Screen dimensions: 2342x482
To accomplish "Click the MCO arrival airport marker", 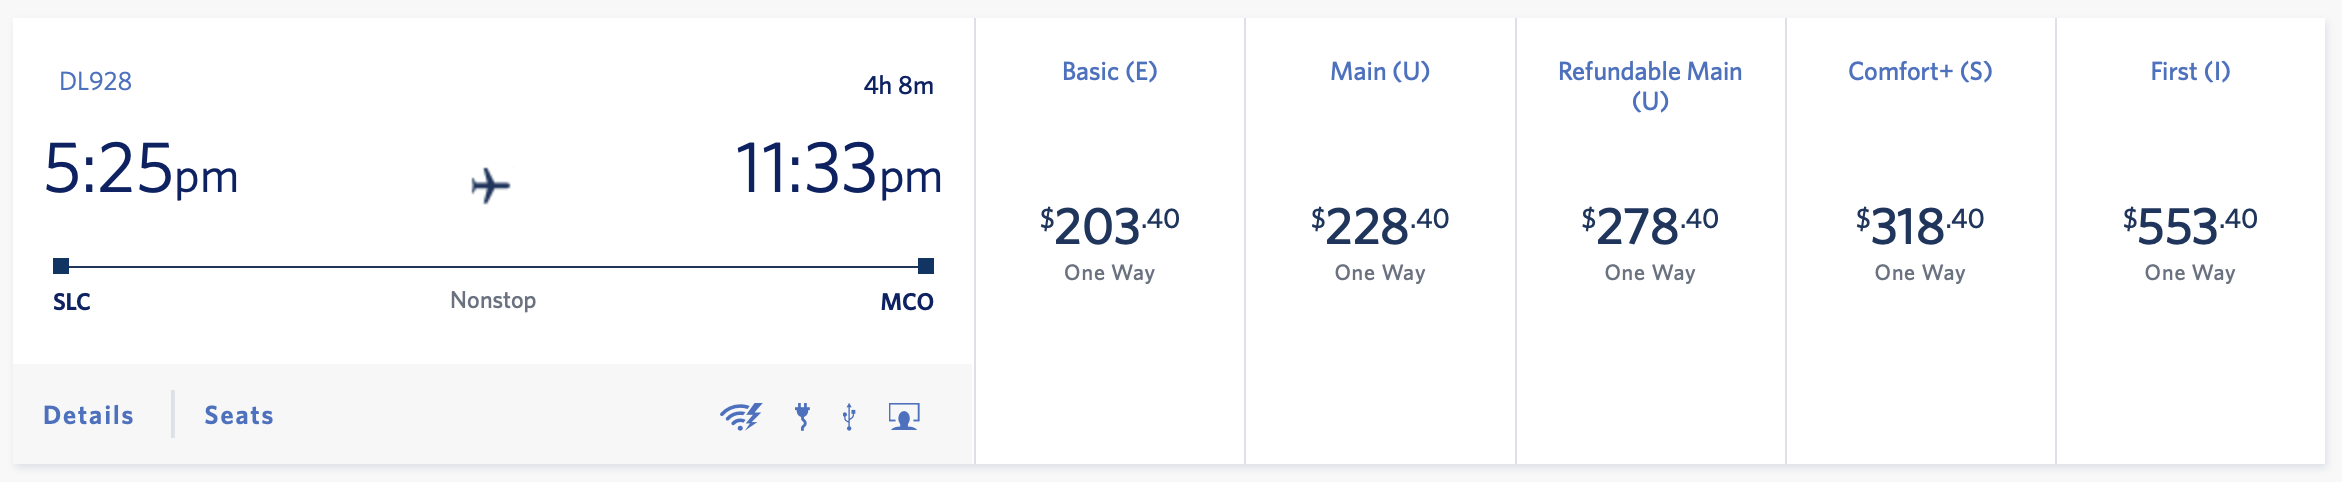I will [926, 266].
